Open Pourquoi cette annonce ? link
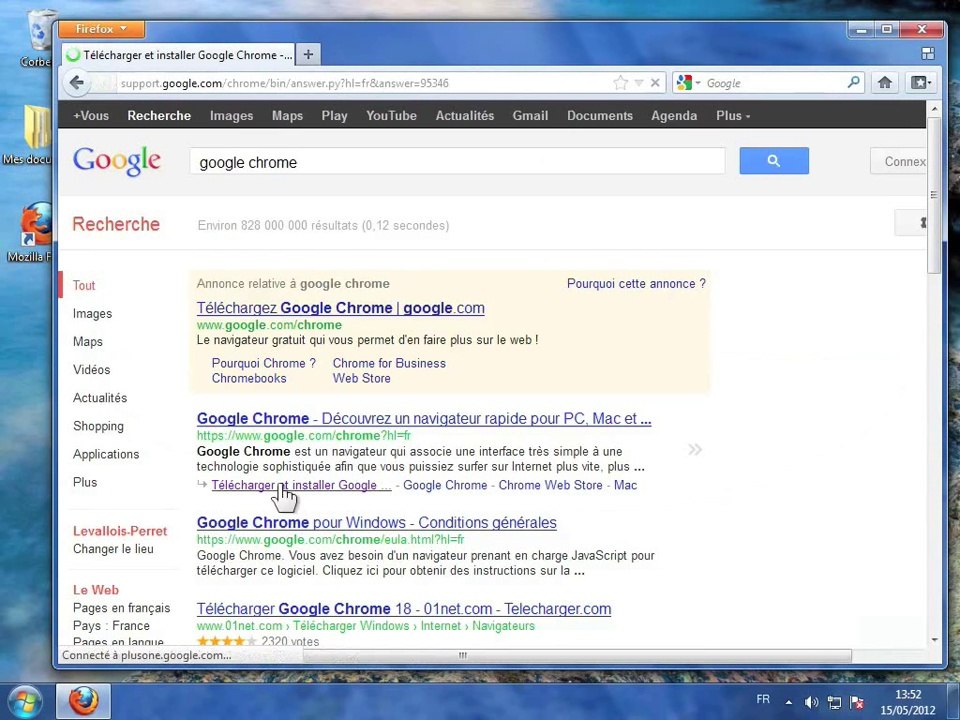The image size is (960, 720). (636, 283)
